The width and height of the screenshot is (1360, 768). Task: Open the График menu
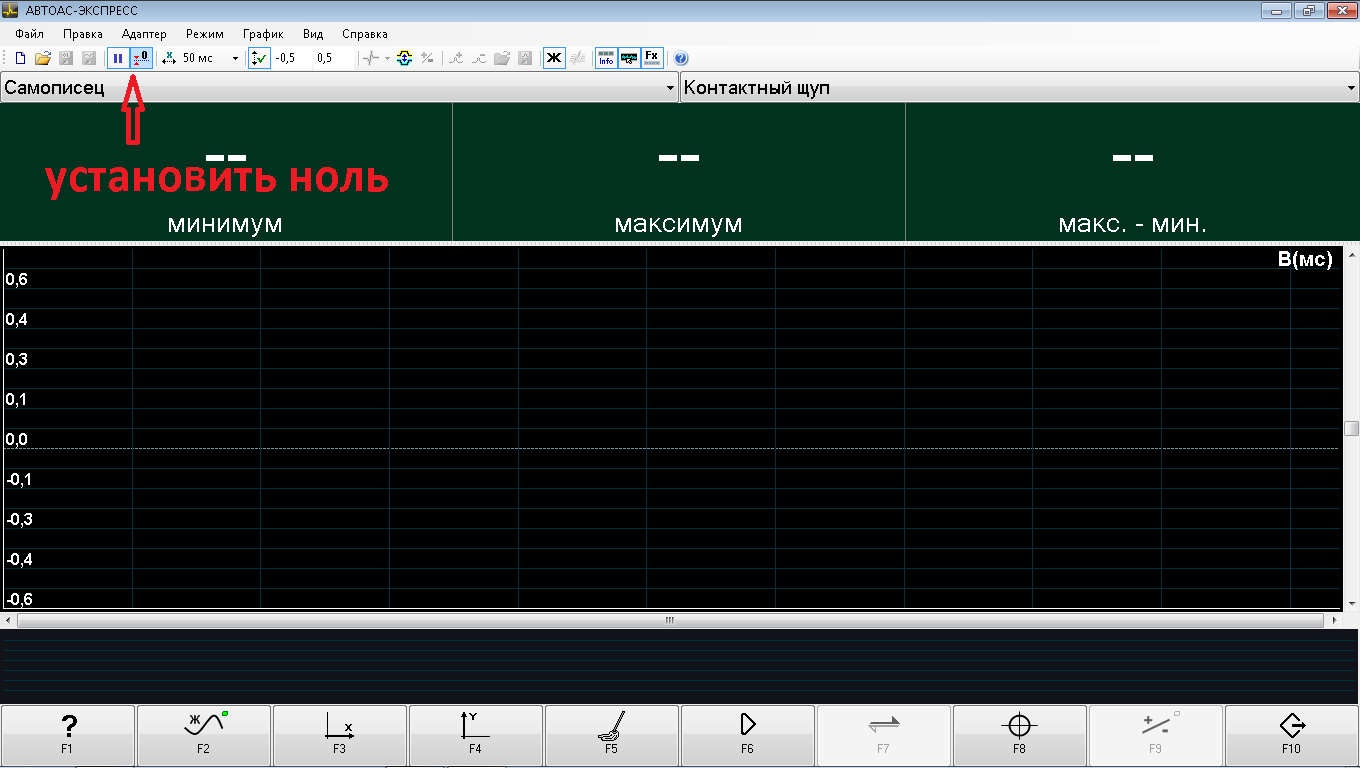click(263, 34)
